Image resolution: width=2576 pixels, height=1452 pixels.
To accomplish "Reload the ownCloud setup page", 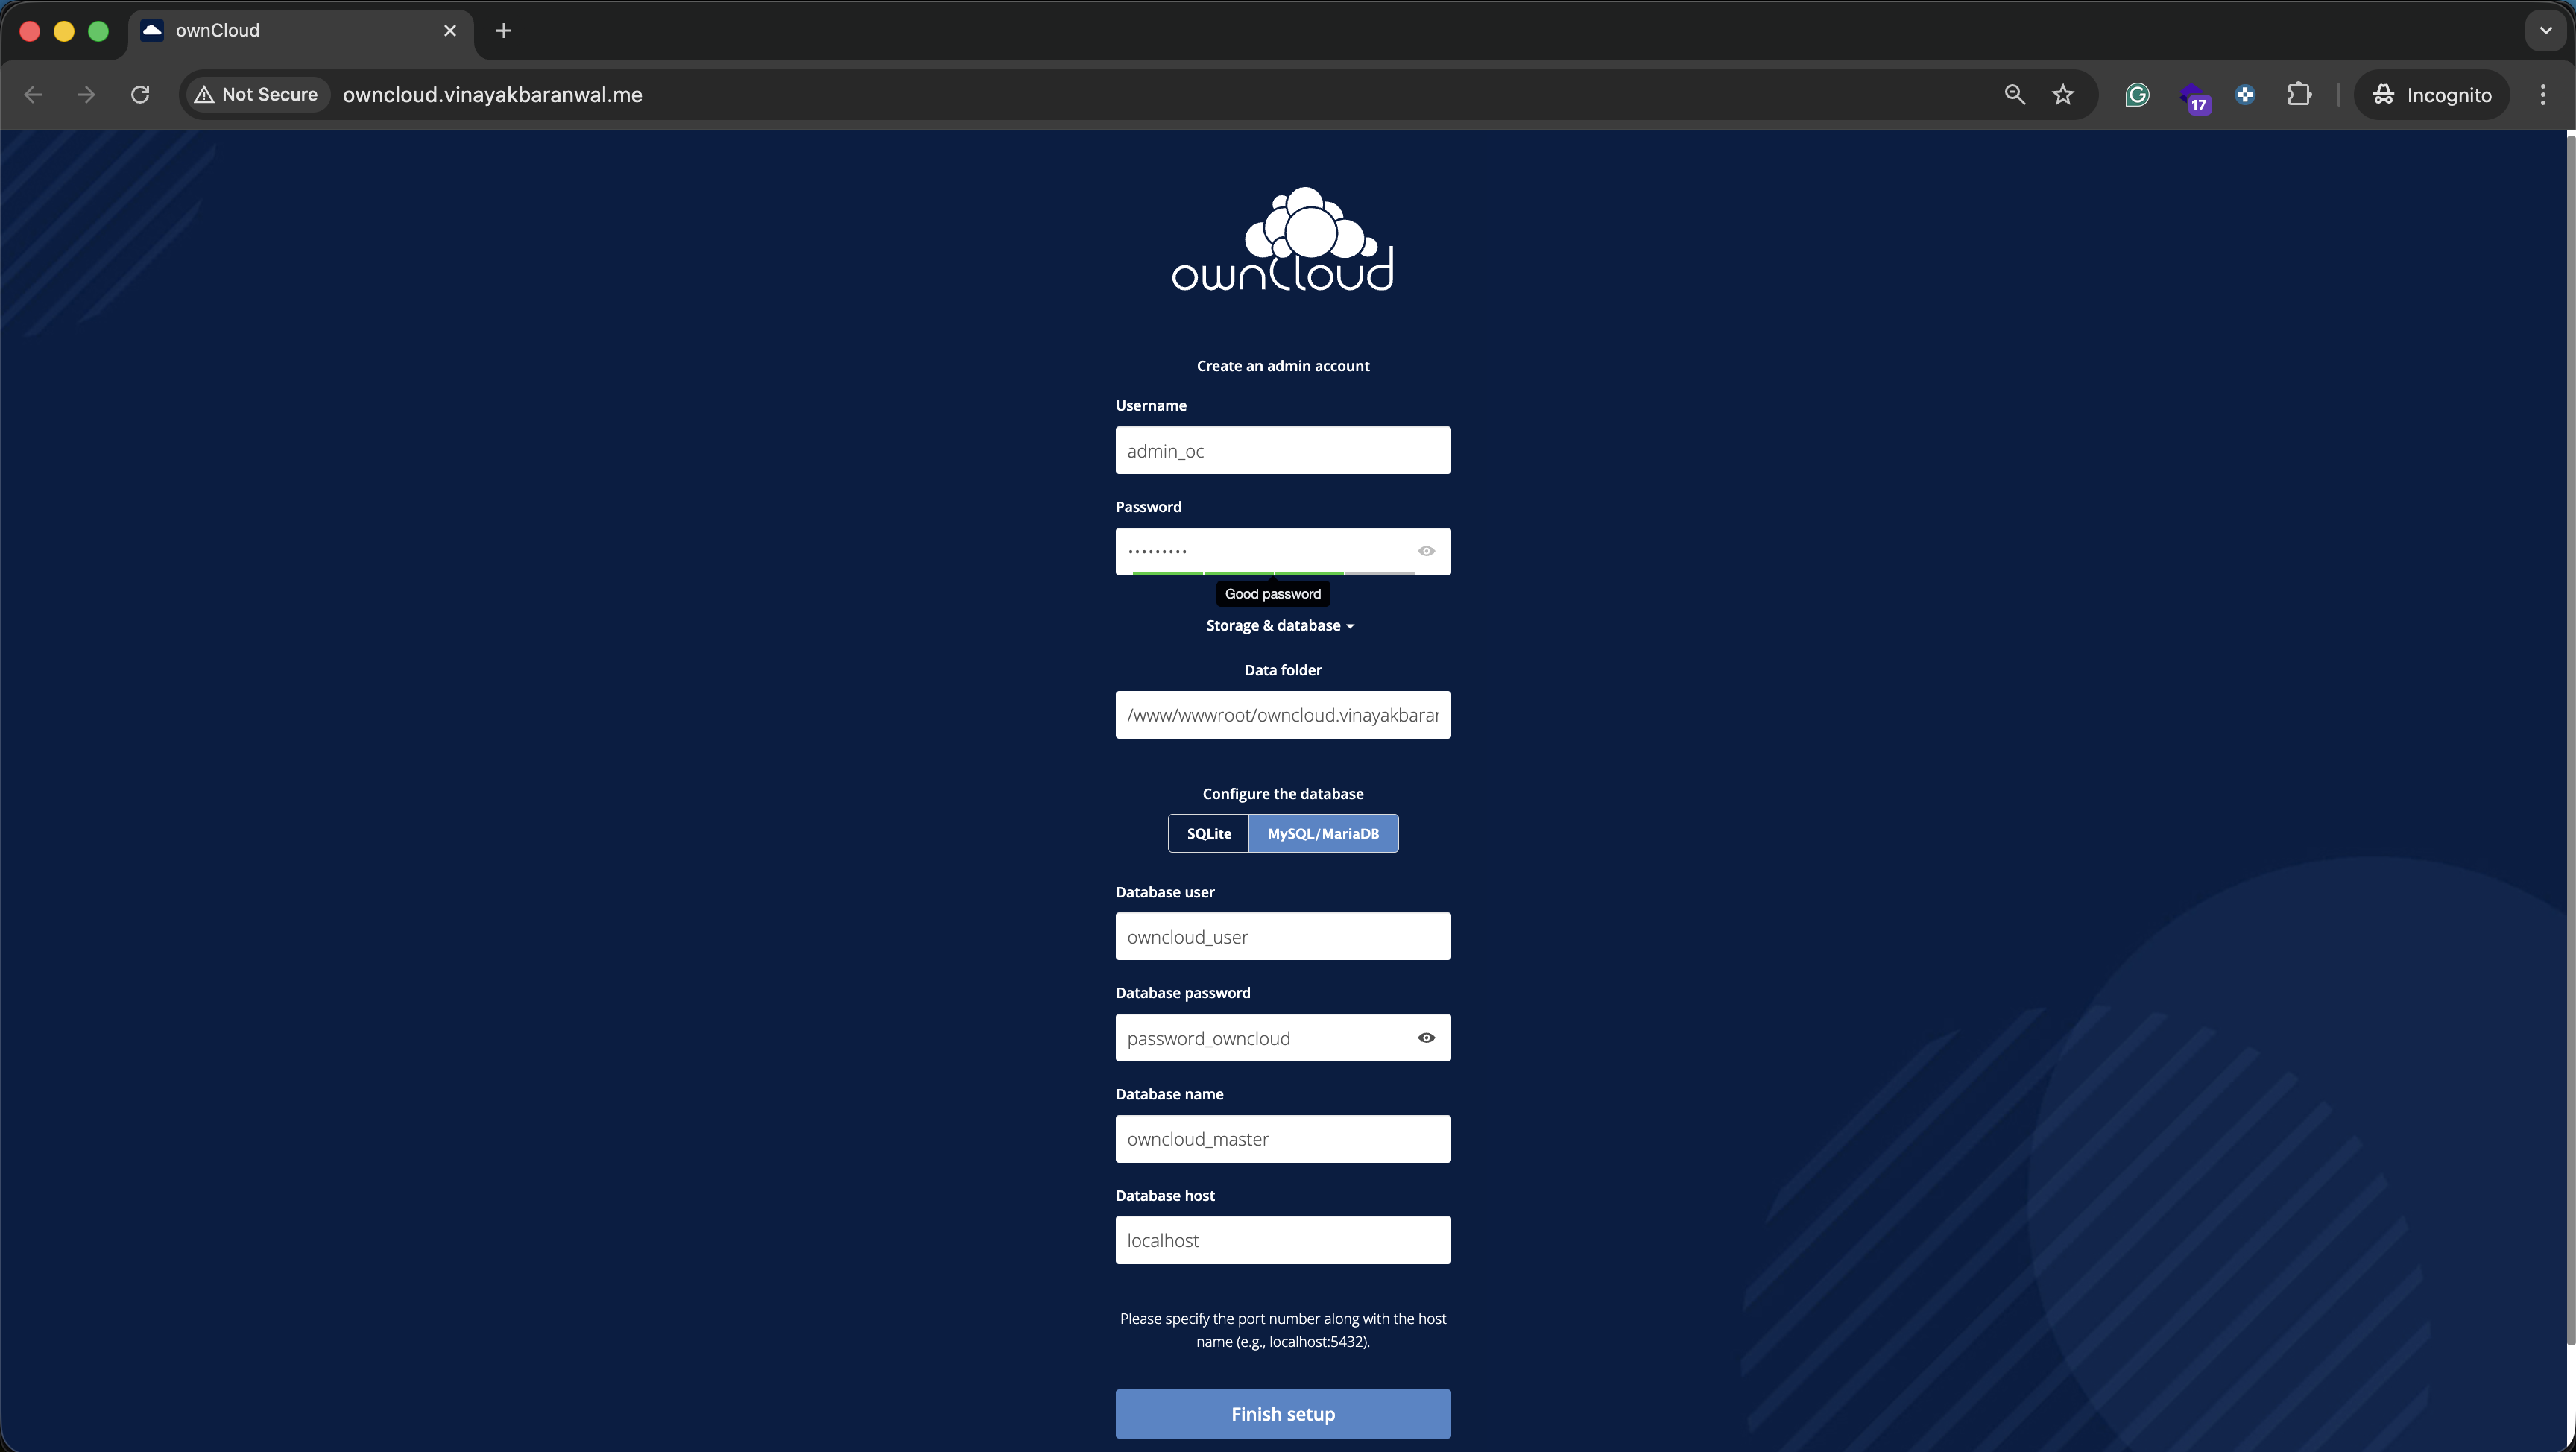I will (140, 94).
